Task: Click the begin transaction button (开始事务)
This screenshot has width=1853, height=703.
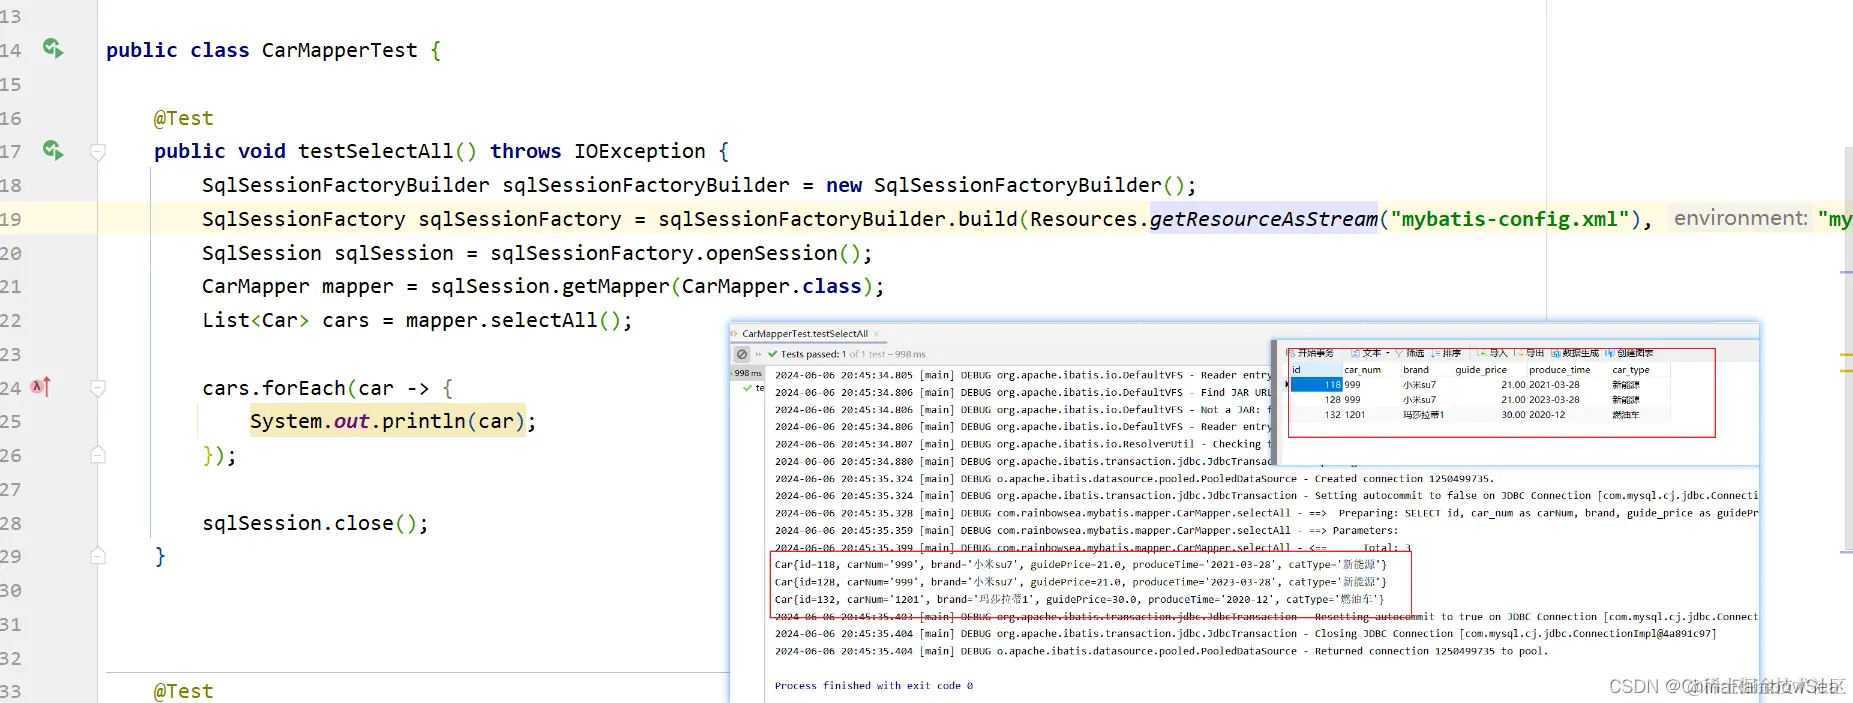Action: 1310,353
